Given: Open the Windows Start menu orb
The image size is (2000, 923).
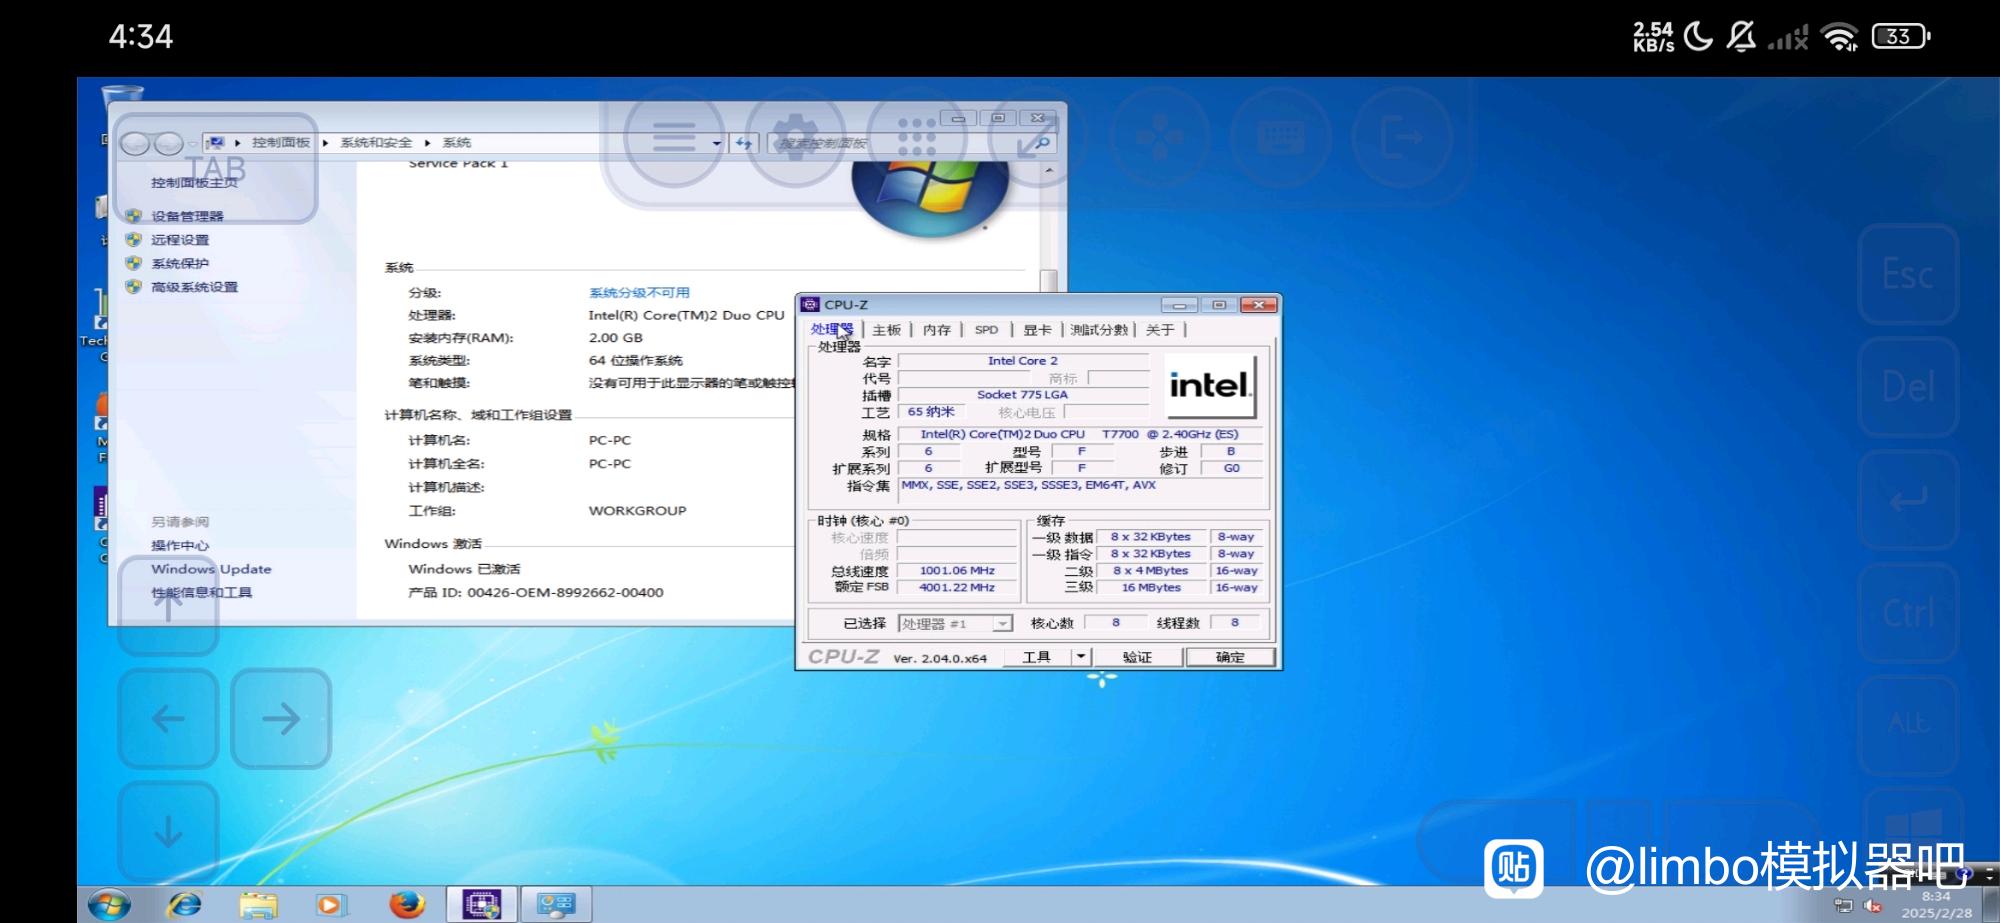Looking at the screenshot, I should coord(109,905).
